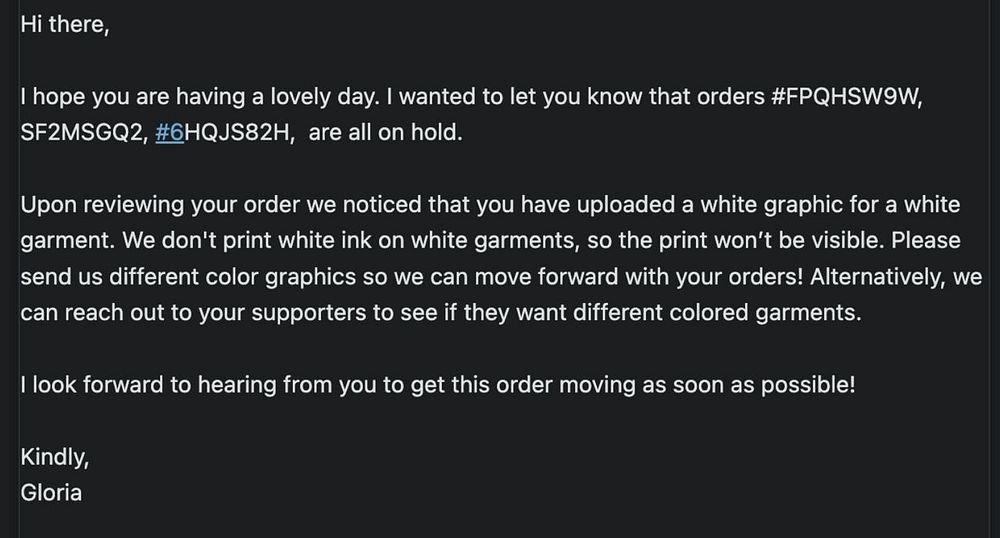1000x538 pixels.
Task: Click order number SF2MSGQ2
Action: click(84, 133)
